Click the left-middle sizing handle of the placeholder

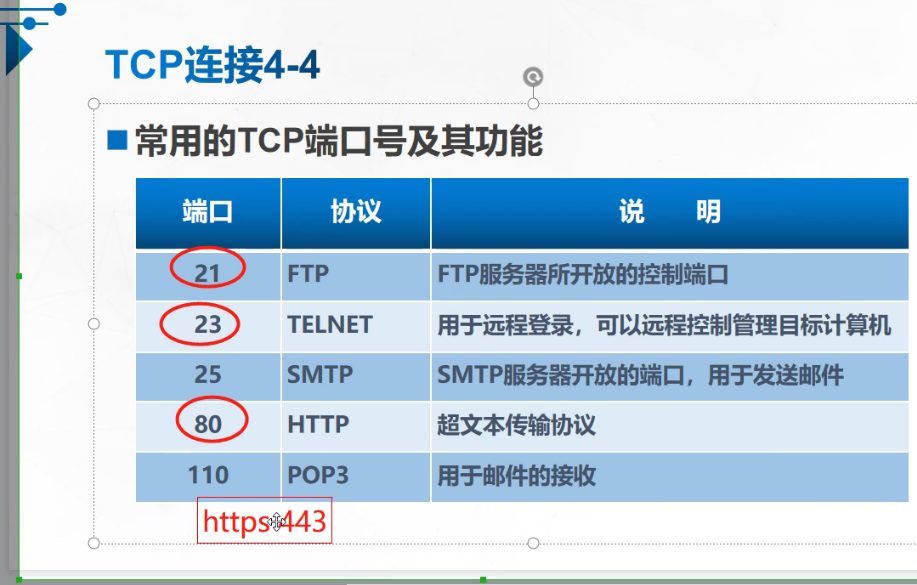[94, 324]
